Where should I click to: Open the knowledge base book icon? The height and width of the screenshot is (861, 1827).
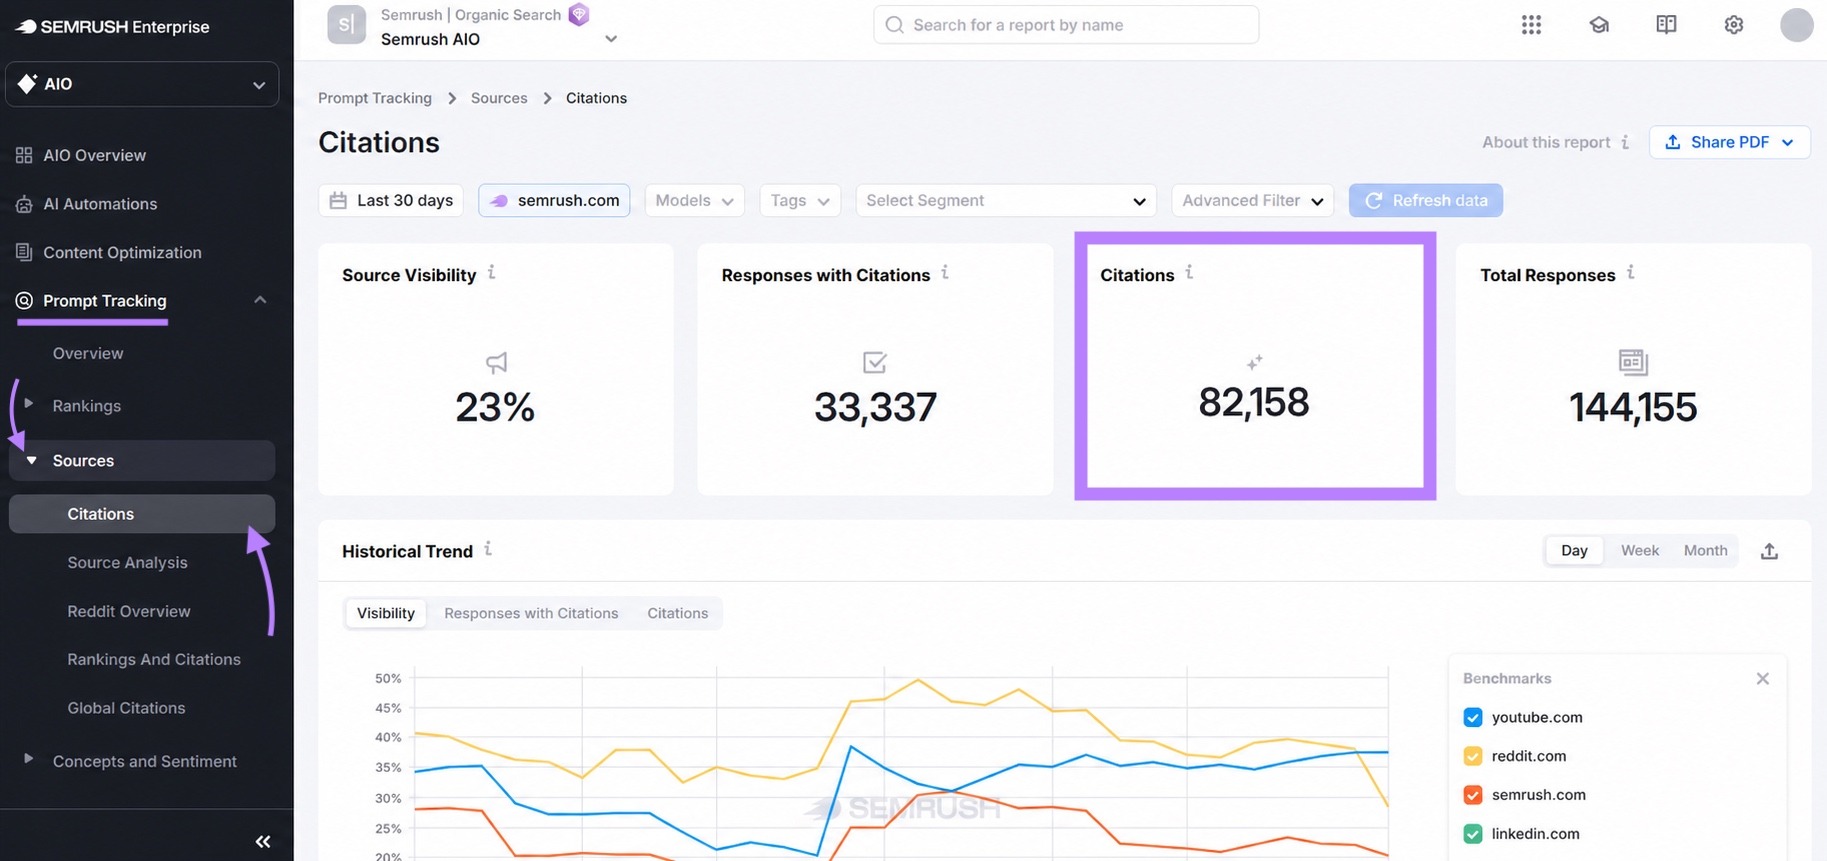click(1666, 25)
